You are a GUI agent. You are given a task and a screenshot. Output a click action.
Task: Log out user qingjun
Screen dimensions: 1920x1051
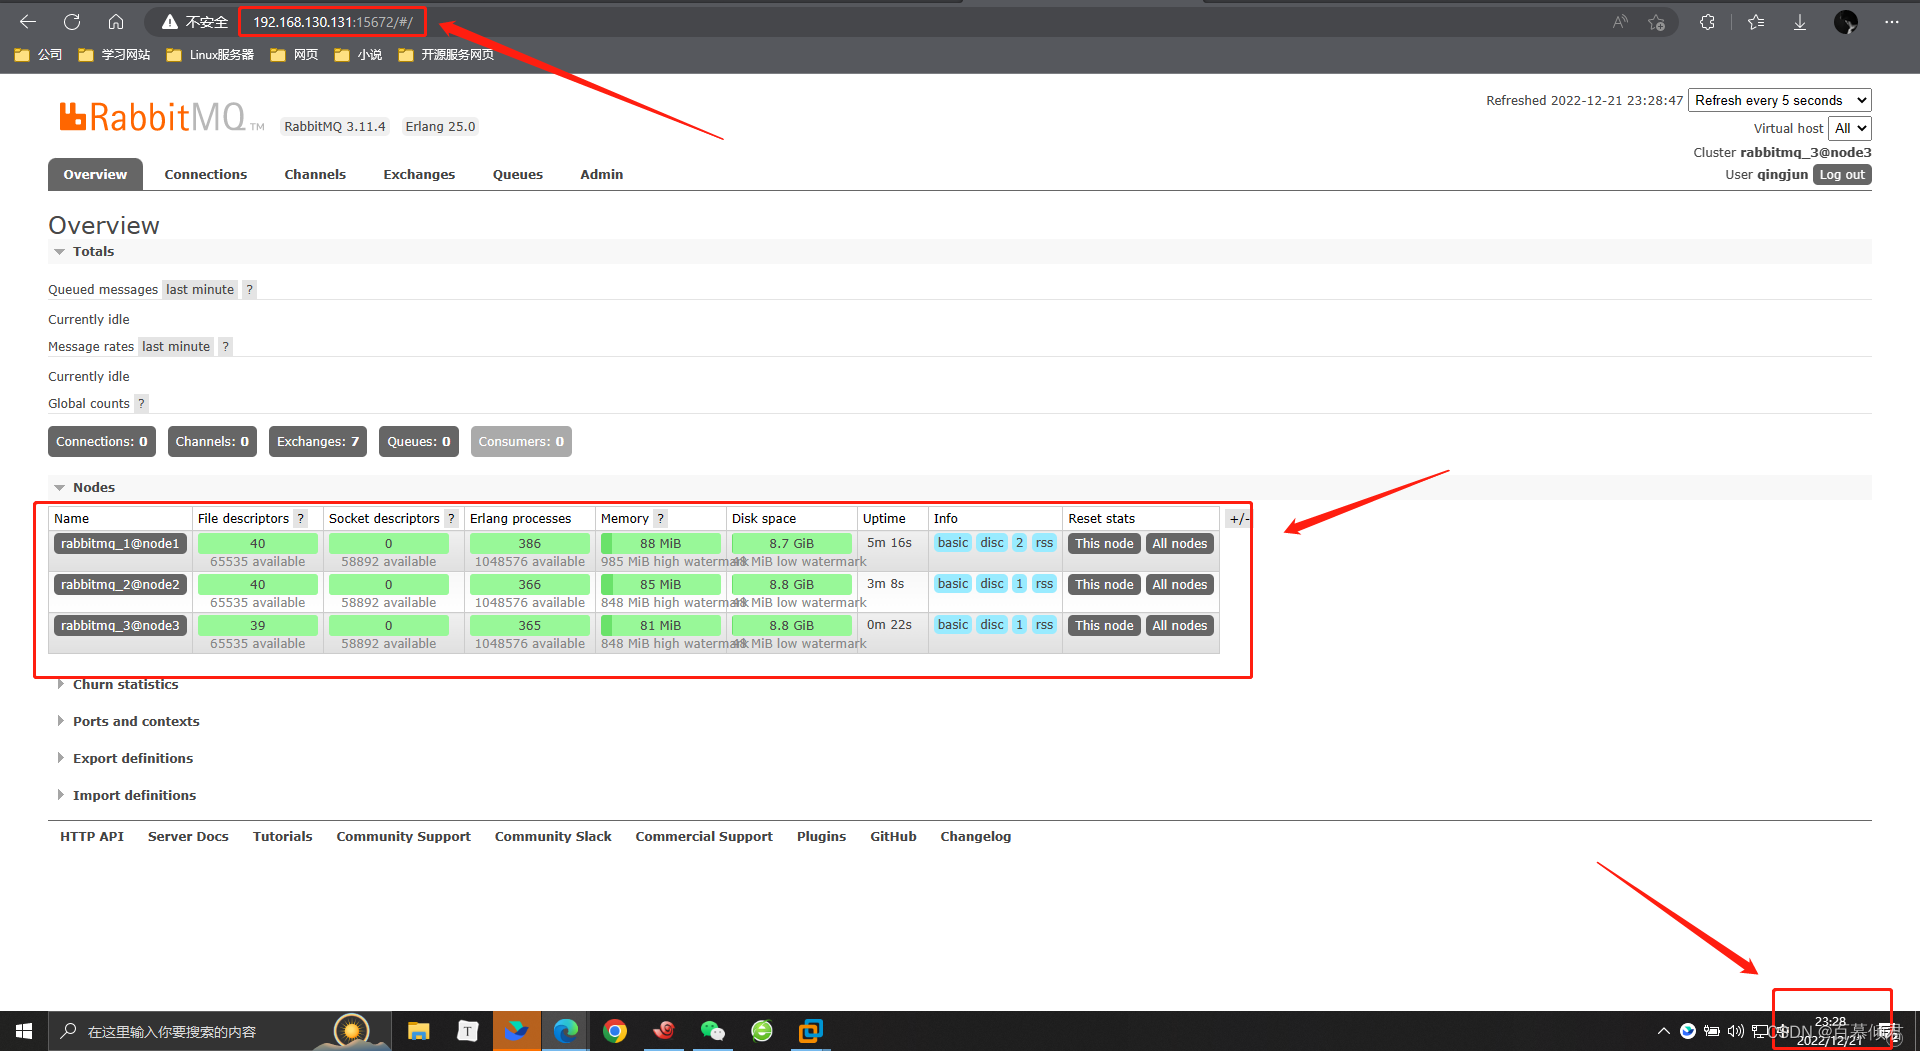[x=1842, y=175]
